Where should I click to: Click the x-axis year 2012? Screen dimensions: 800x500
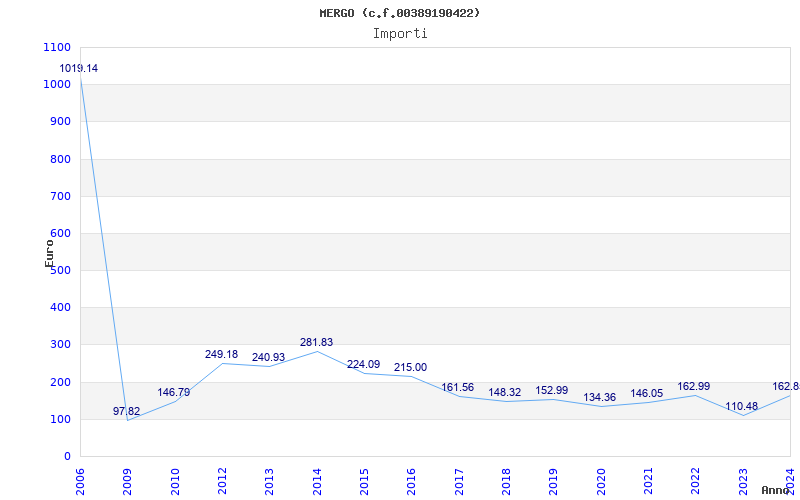pyautogui.click(x=222, y=482)
